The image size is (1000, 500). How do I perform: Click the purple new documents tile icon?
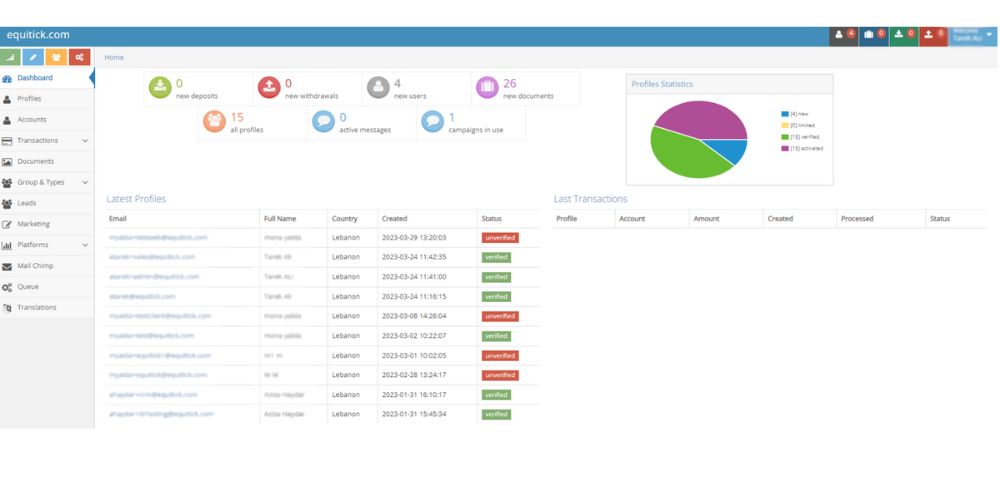pyautogui.click(x=486, y=88)
